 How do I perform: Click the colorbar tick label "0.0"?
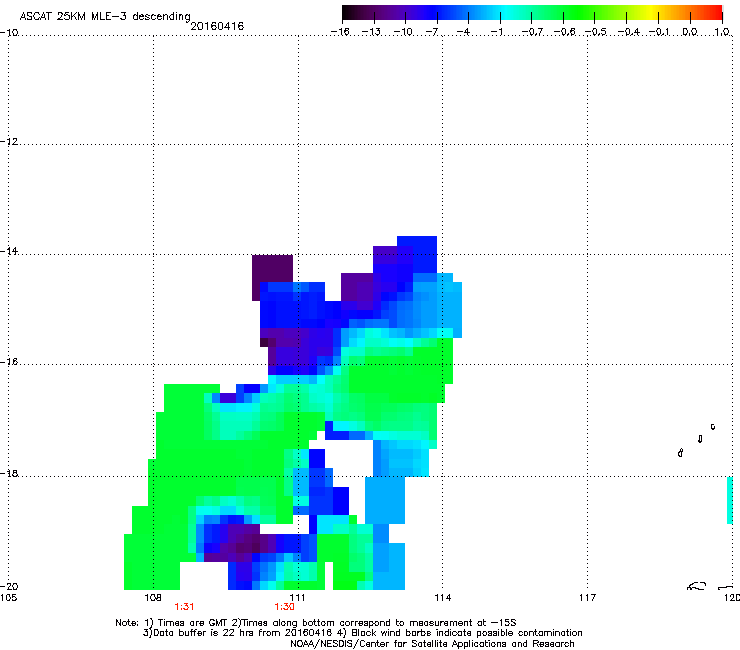[690, 32]
